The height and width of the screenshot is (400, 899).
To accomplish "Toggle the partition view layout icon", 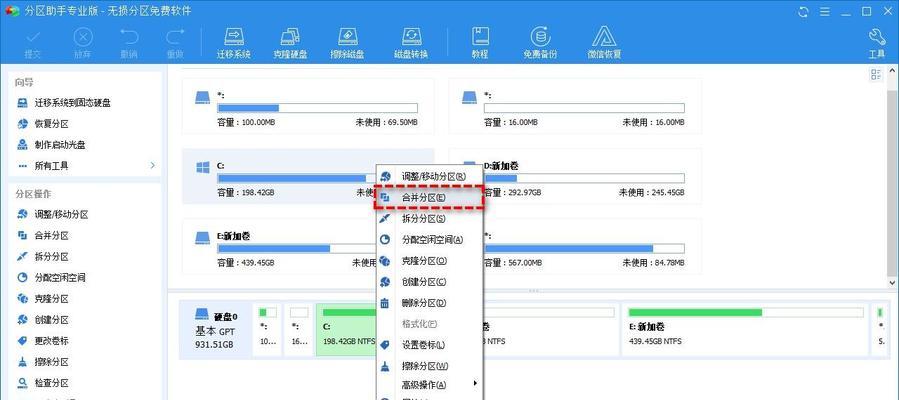I will pos(876,74).
